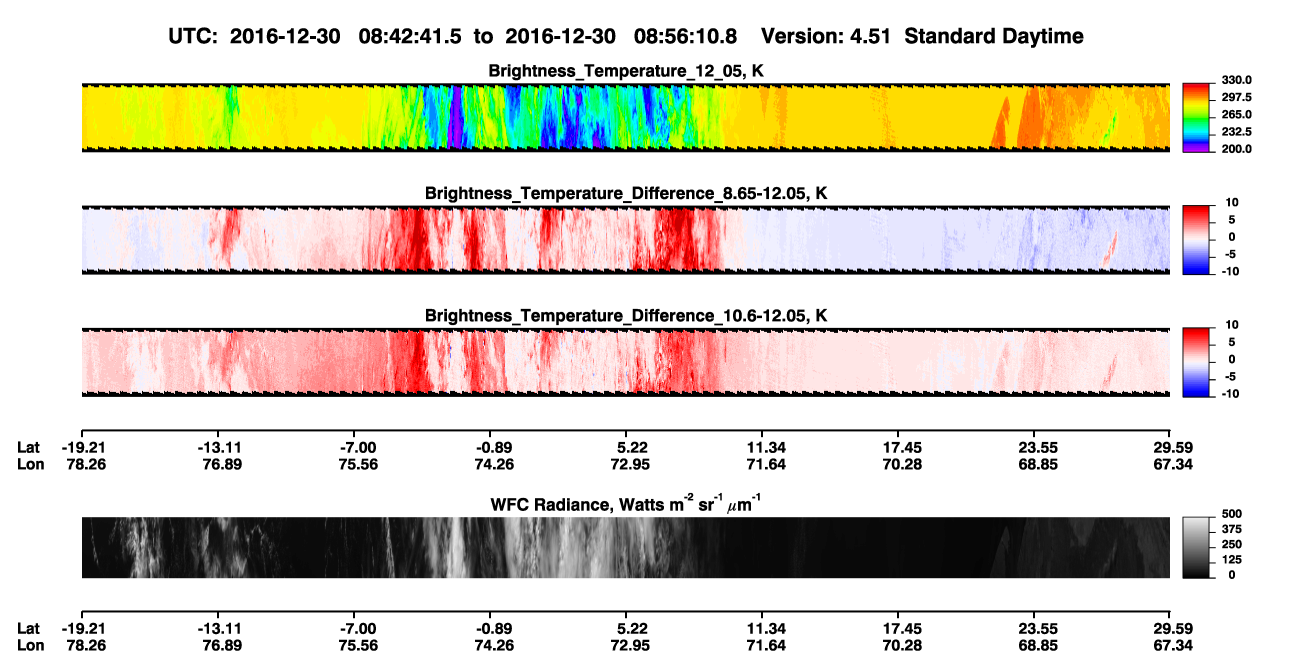Click longitude 67.34 on the bottom axis
Screen dimensions: 1300x667
(x=1171, y=645)
